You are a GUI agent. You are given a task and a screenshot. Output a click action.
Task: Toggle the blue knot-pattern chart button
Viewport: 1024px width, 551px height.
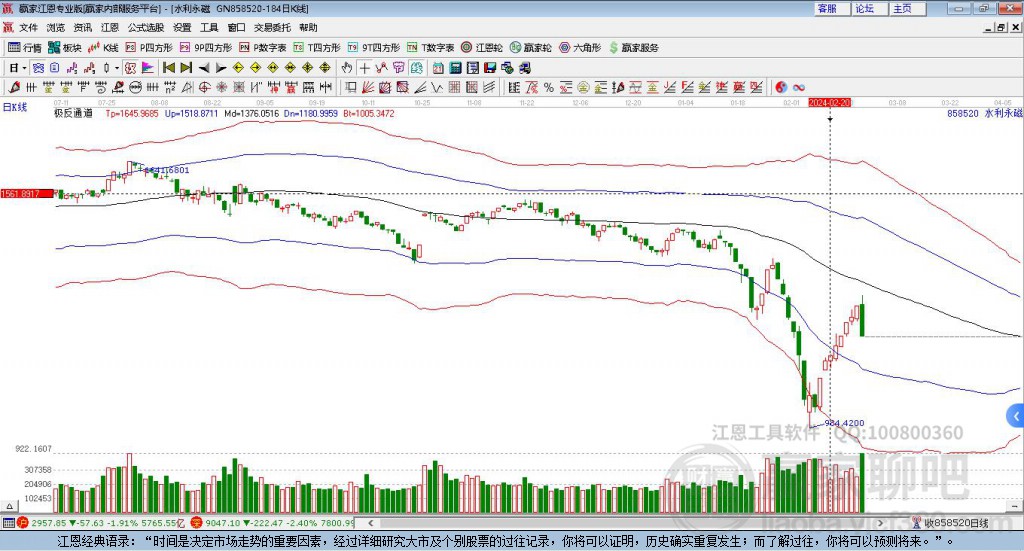pos(38,68)
